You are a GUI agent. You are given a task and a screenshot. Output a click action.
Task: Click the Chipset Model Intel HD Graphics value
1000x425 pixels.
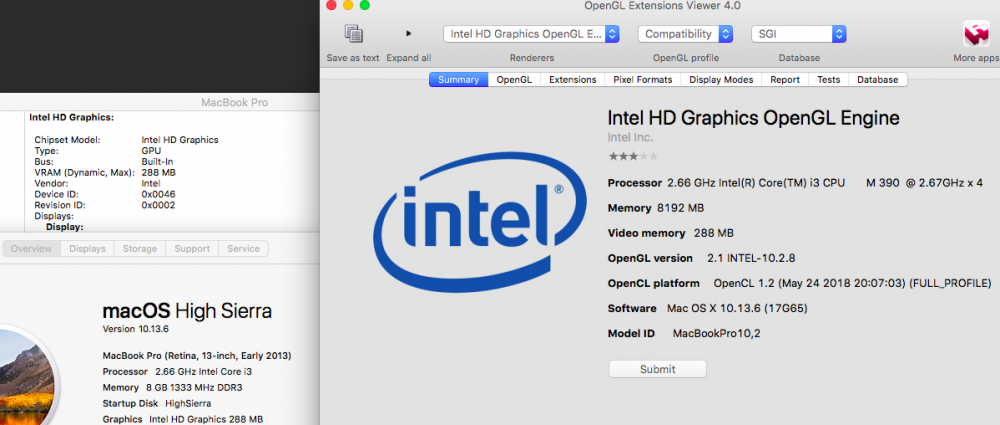click(x=180, y=140)
